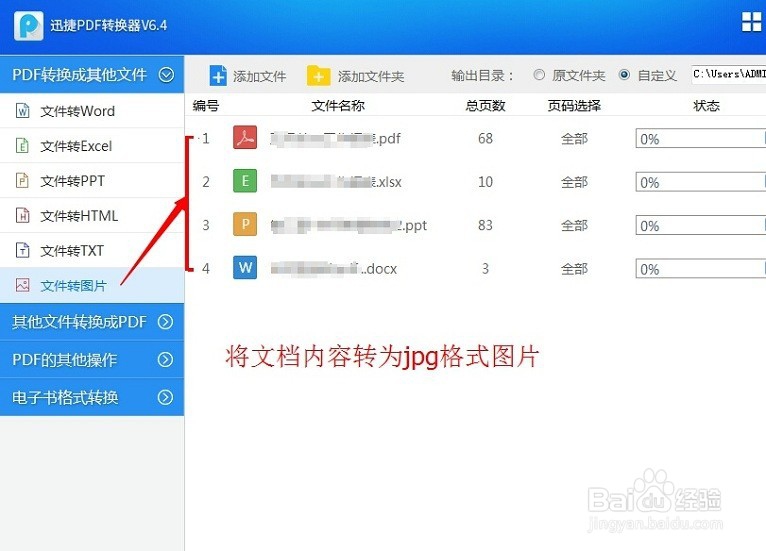Click 全部 page selection for the ppt row
Viewport: 766px width, 551px height.
tap(574, 226)
